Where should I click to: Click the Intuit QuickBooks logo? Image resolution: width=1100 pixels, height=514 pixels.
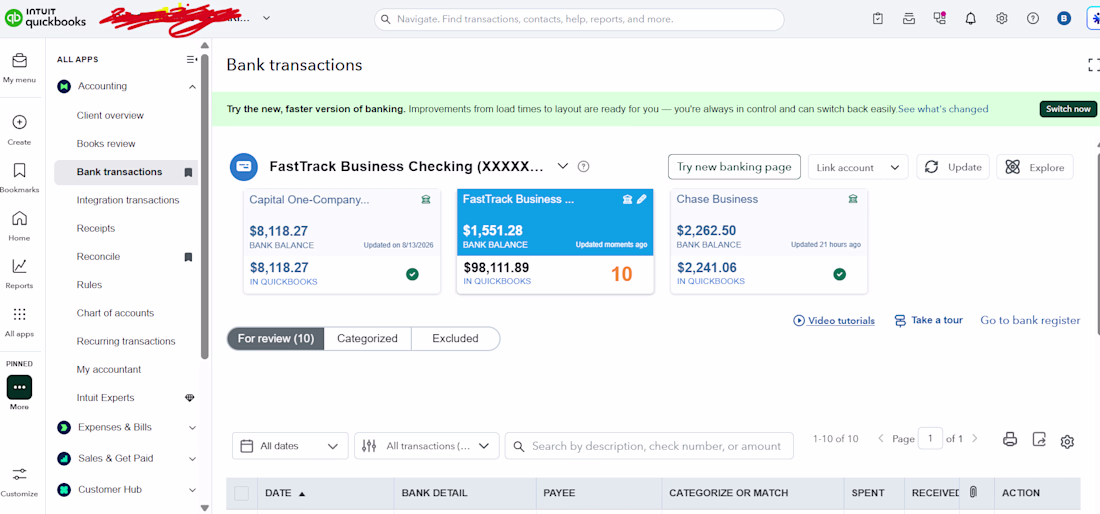[x=46, y=18]
